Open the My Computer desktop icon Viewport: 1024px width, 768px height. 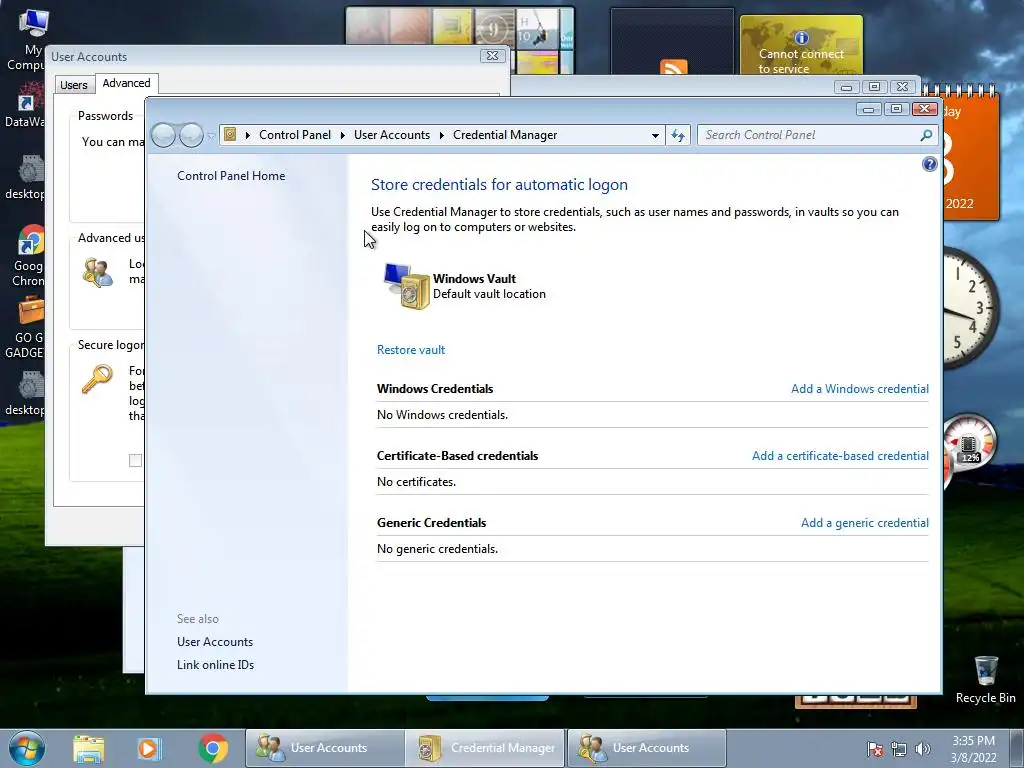(27, 38)
